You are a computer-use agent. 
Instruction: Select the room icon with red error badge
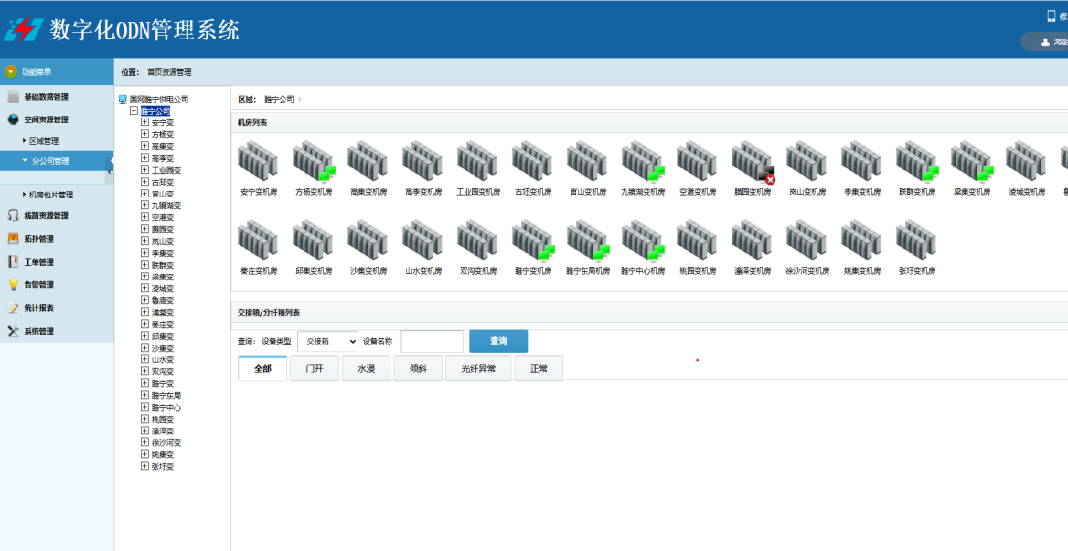click(x=751, y=162)
